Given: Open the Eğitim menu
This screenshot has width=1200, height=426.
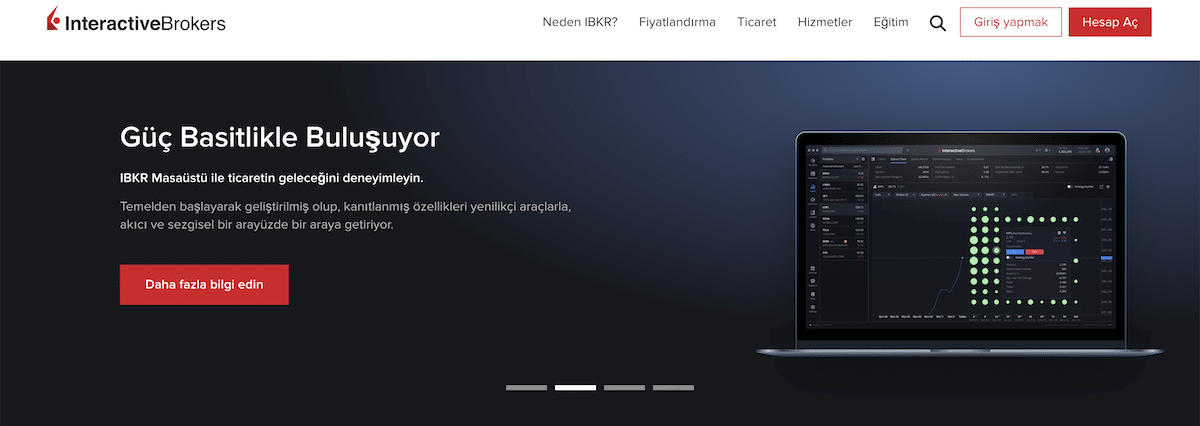Looking at the screenshot, I should pyautogui.click(x=891, y=22).
